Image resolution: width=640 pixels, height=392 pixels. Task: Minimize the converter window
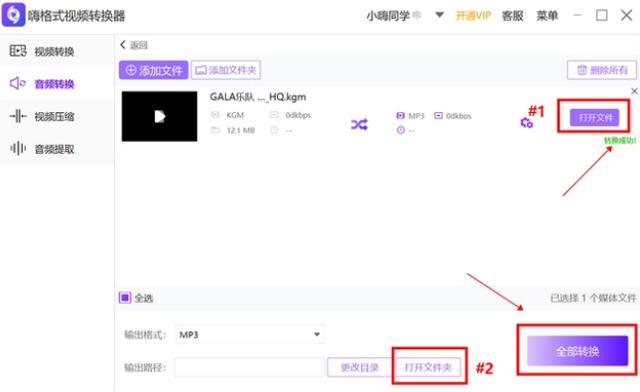[x=577, y=15]
